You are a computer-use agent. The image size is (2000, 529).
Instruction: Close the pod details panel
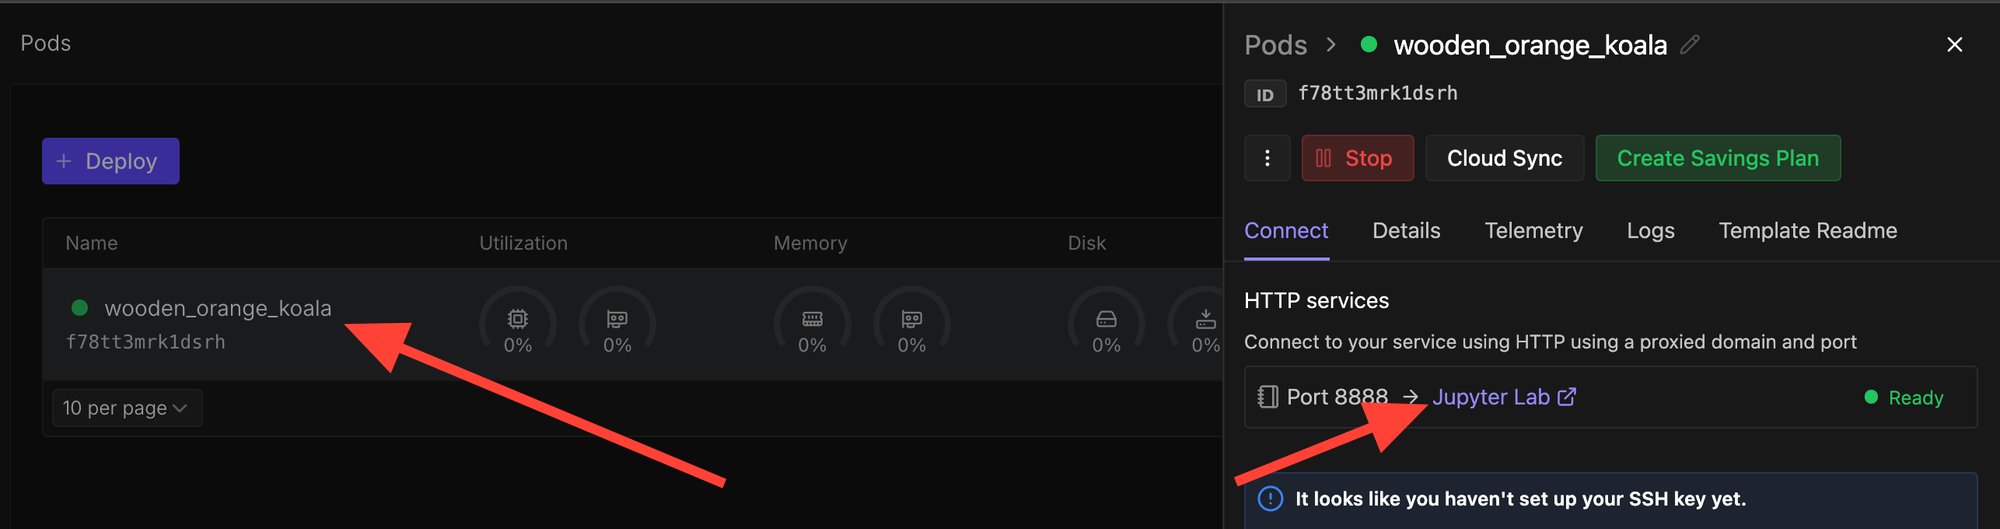point(1954,45)
